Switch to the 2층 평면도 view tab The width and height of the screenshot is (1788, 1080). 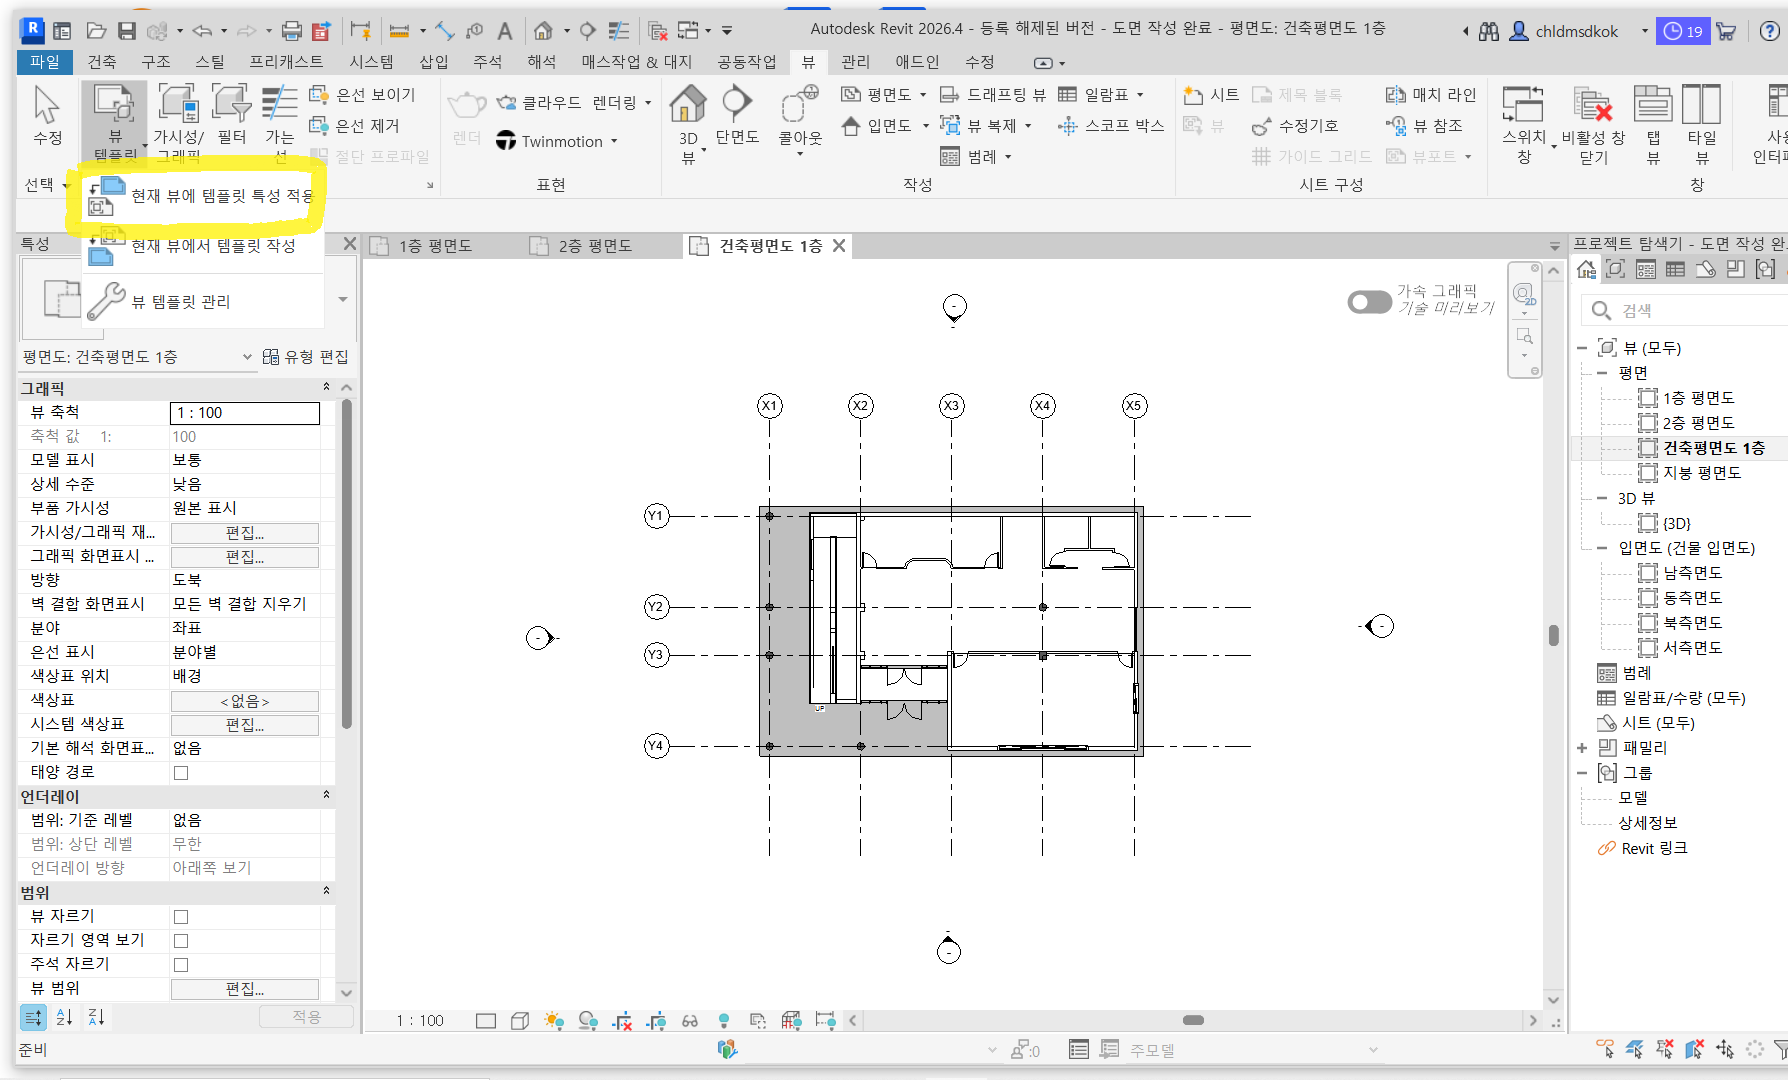tap(594, 246)
